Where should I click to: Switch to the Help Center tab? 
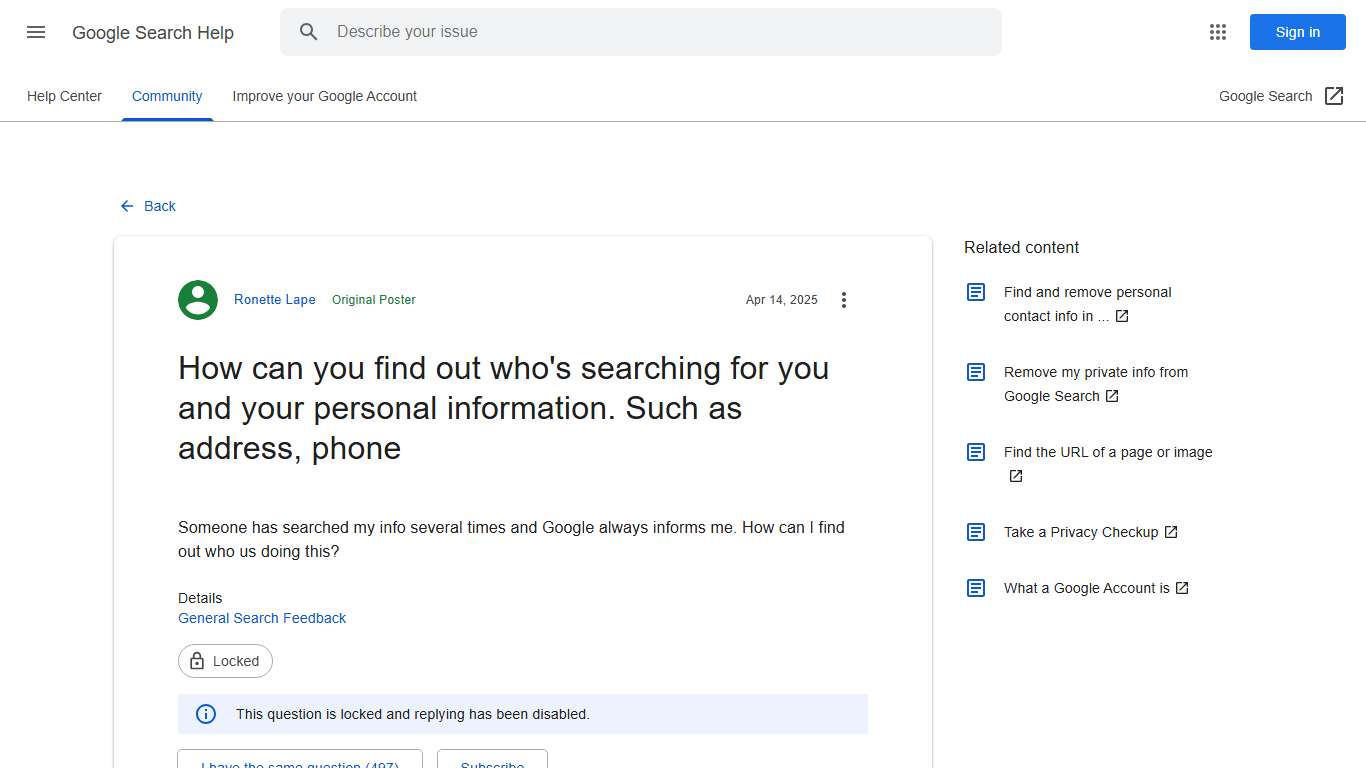(x=64, y=96)
